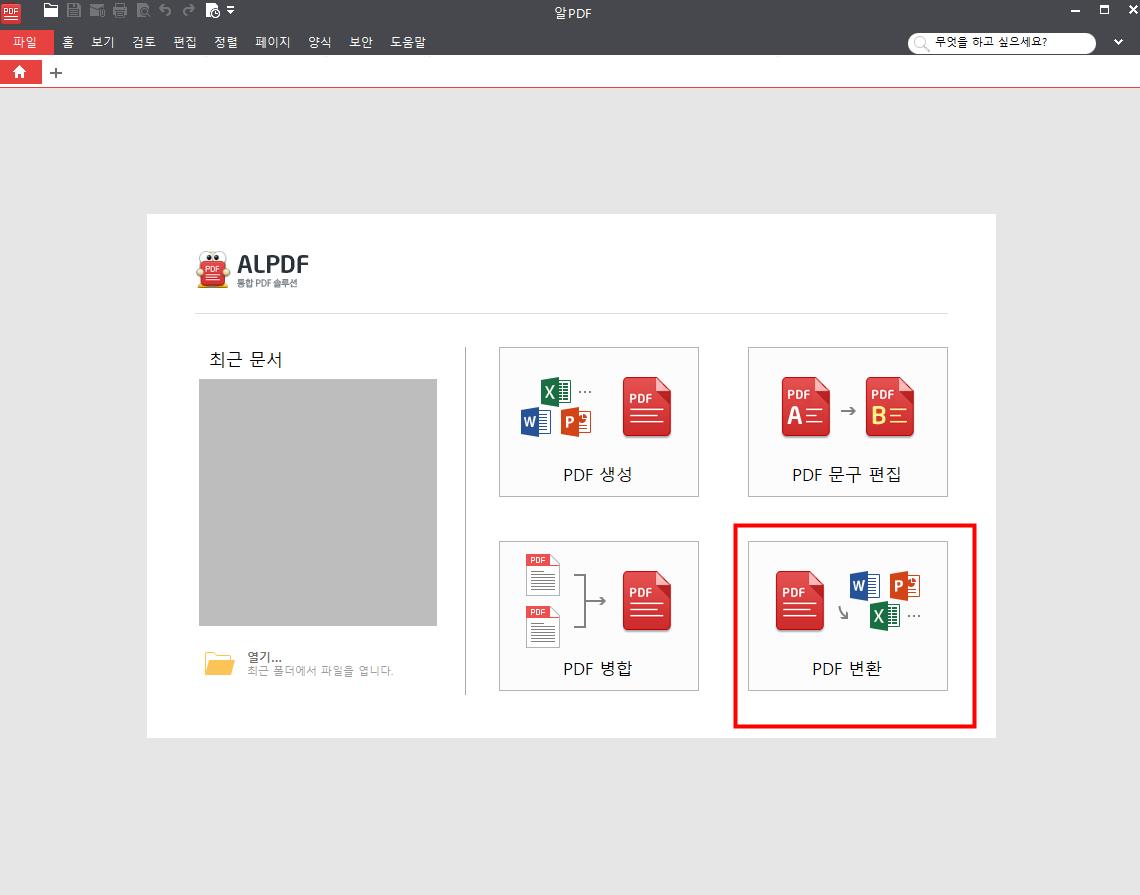Click the ALPDF mascot logo
Viewport: 1140px width, 895px height.
[x=212, y=270]
